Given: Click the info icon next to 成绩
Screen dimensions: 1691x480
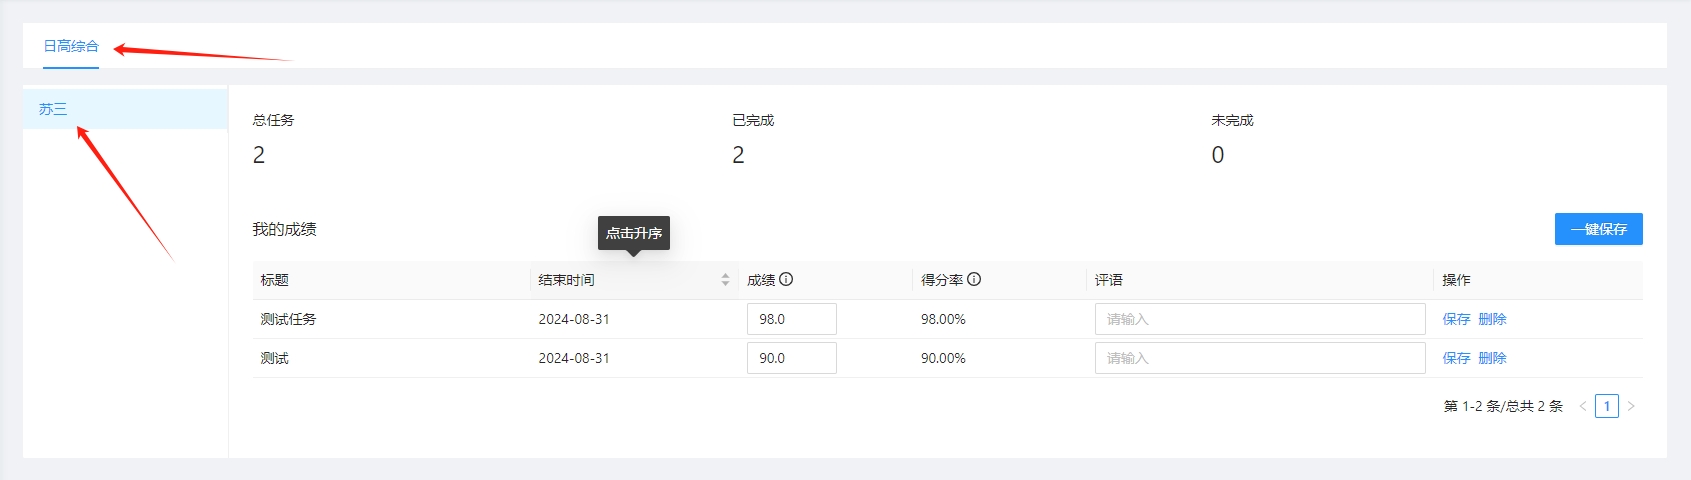Looking at the screenshot, I should (x=786, y=280).
